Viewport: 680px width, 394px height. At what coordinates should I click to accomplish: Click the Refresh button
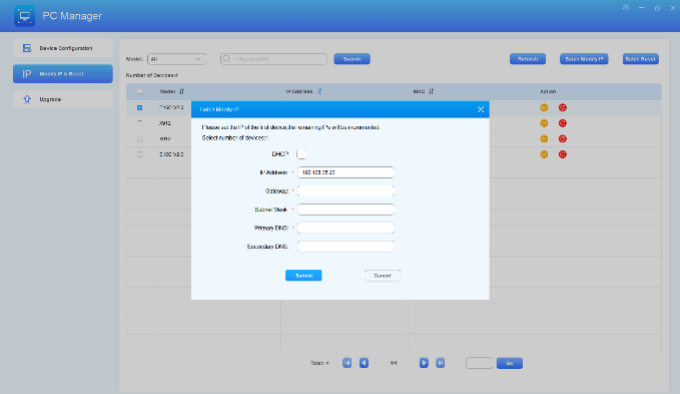528,59
